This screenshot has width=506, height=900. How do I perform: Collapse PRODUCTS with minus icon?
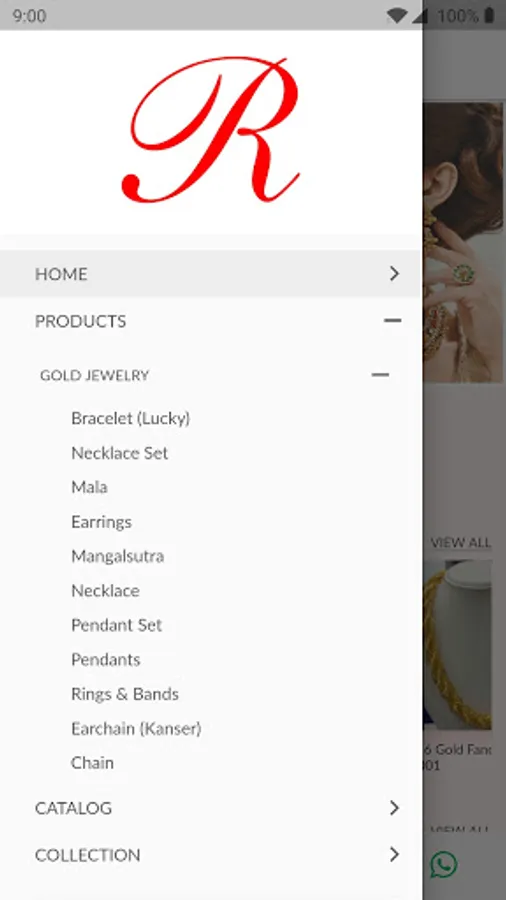coord(392,321)
